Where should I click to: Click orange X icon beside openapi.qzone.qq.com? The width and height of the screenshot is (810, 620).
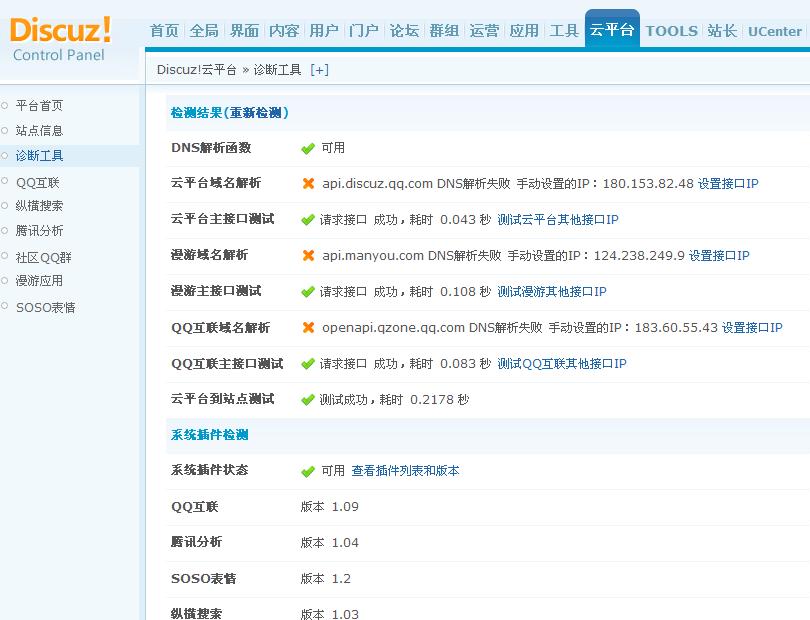point(308,328)
